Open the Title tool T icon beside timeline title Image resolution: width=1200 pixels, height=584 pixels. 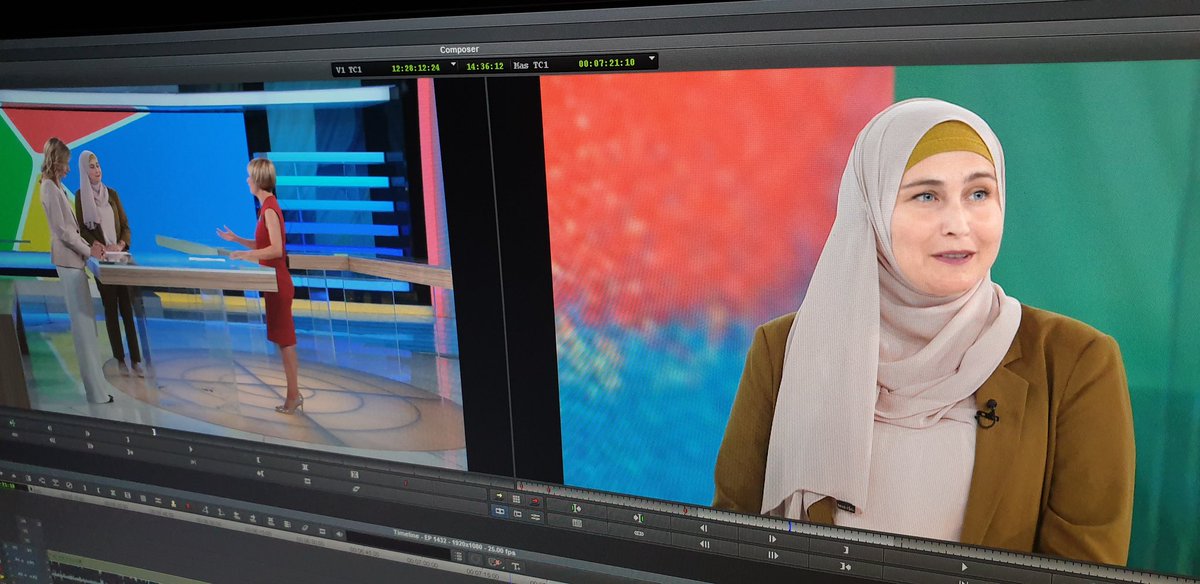coord(516,567)
